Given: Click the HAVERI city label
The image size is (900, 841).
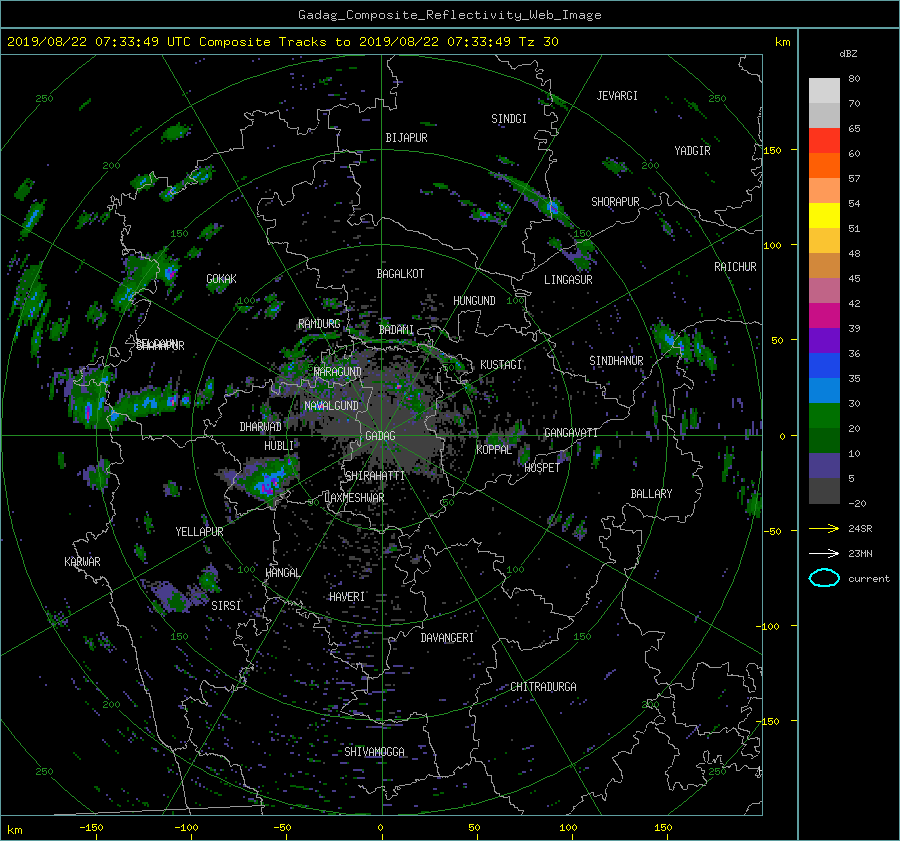Looking at the screenshot, I should (347, 598).
